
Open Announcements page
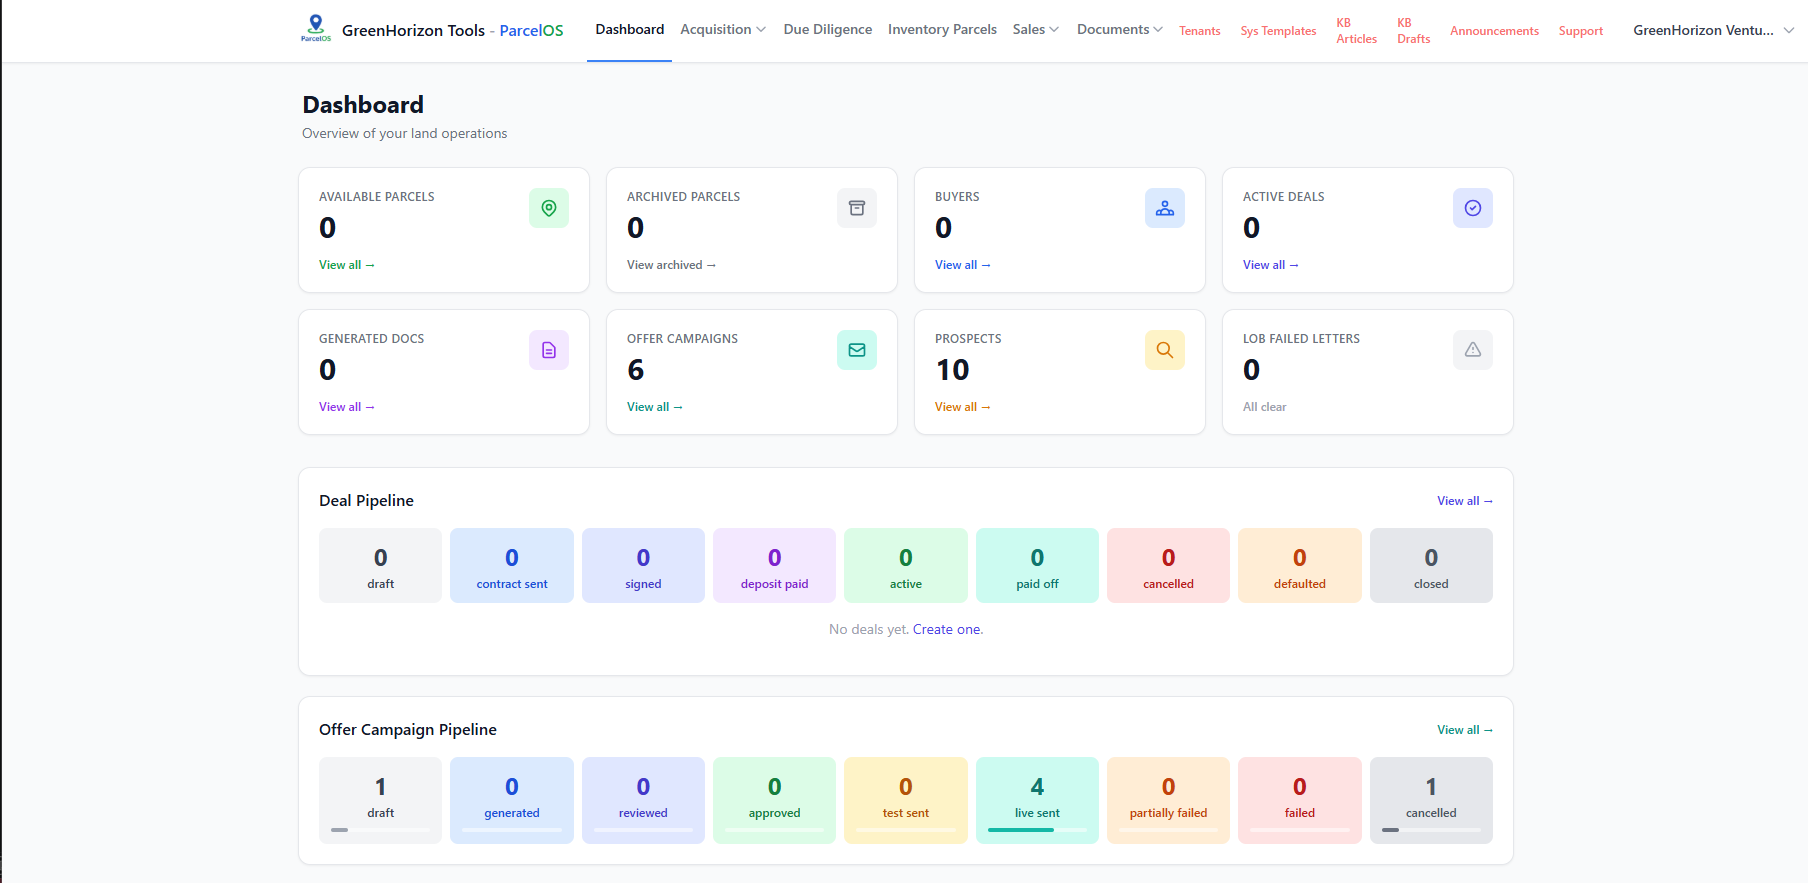point(1494,31)
